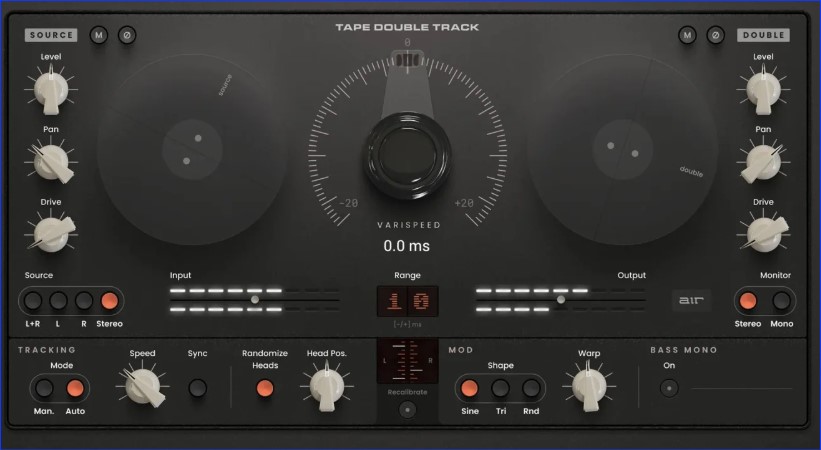Click the double tape reel
Screen dimensions: 821x450
(x=623, y=149)
